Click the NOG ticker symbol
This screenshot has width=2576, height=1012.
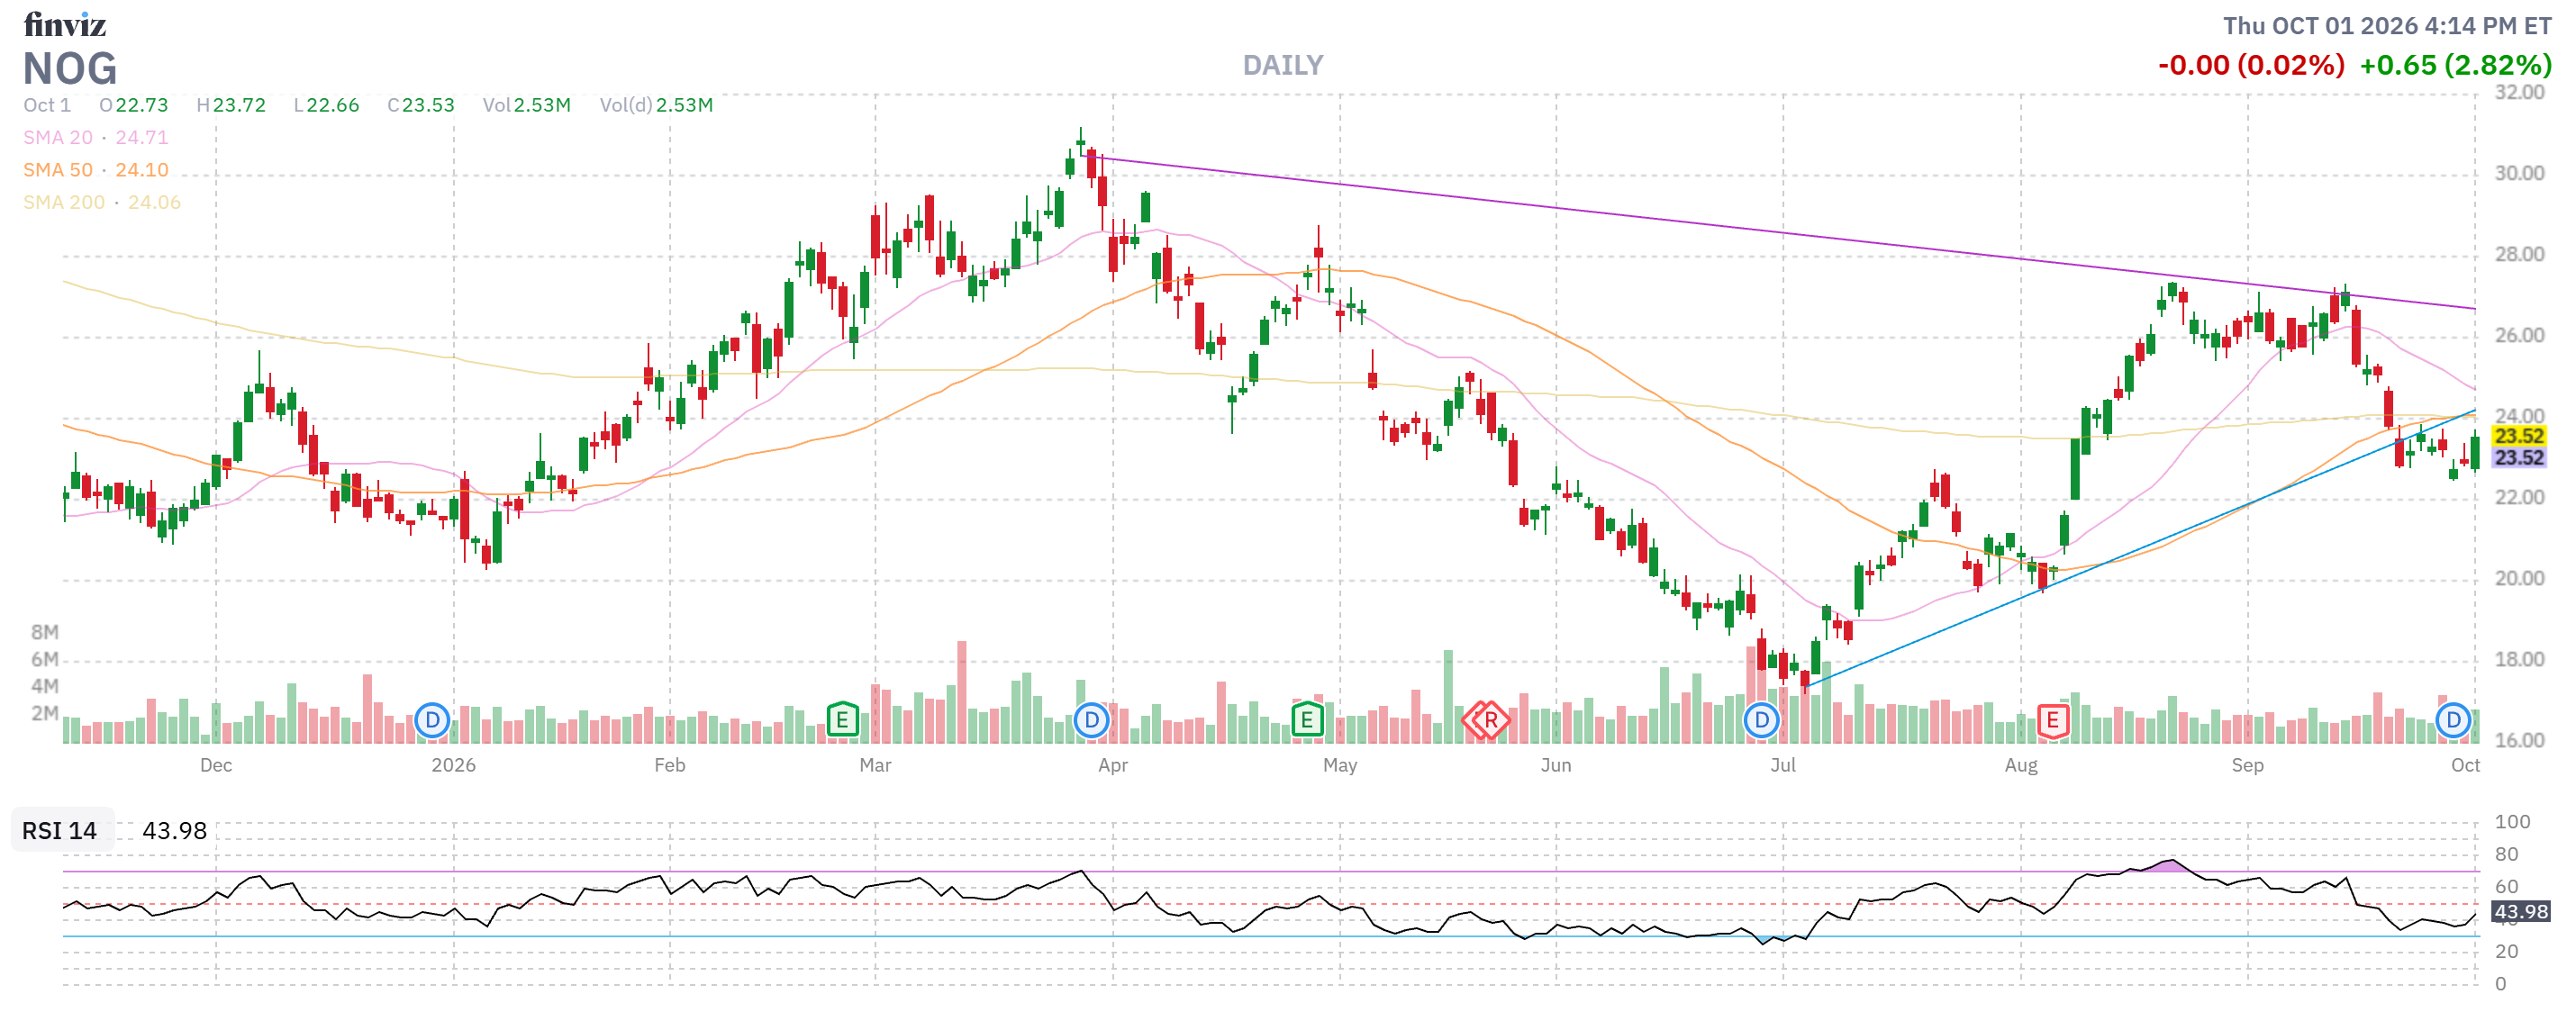[x=70, y=69]
